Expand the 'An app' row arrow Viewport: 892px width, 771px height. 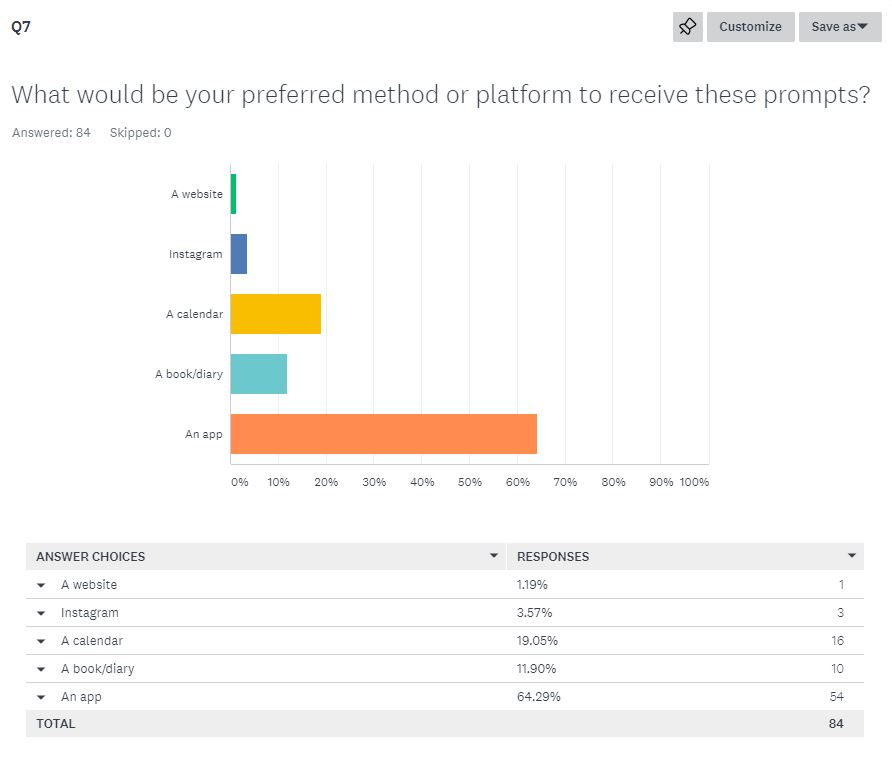point(41,697)
